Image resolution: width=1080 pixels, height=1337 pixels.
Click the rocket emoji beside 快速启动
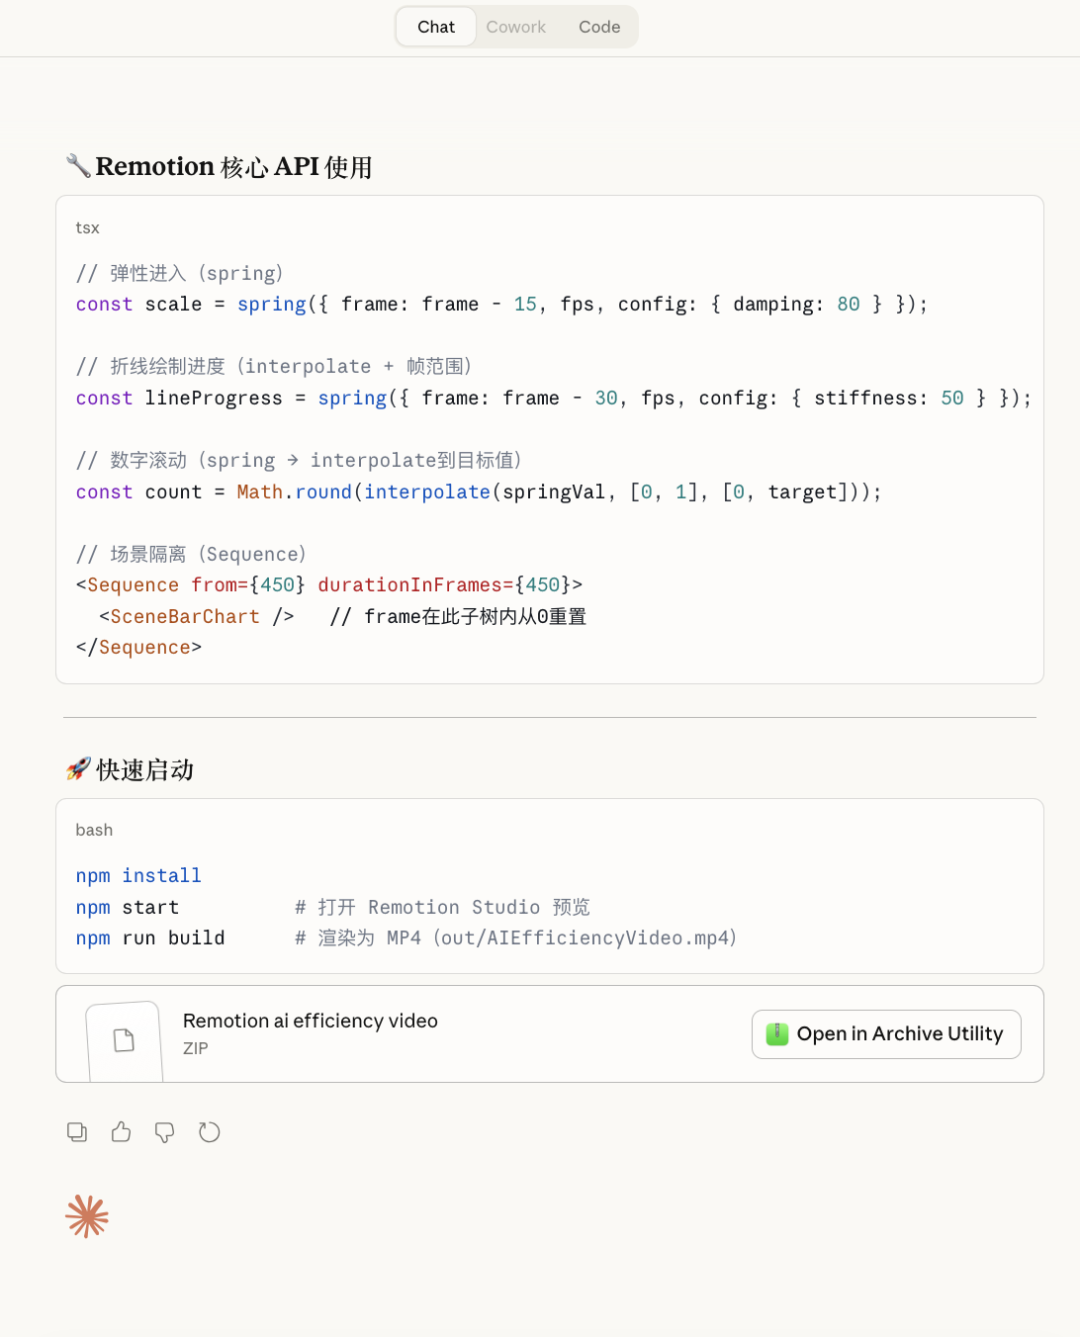coord(78,769)
